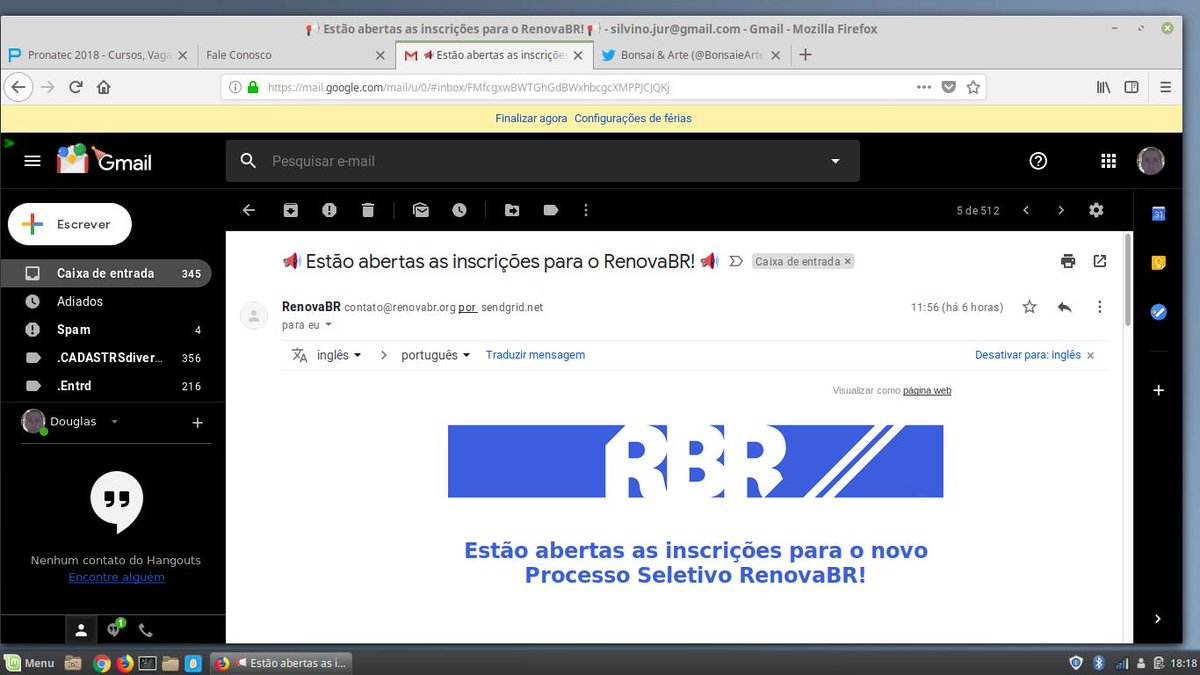
Task: Open Firefox Library icon
Action: pos(1103,87)
